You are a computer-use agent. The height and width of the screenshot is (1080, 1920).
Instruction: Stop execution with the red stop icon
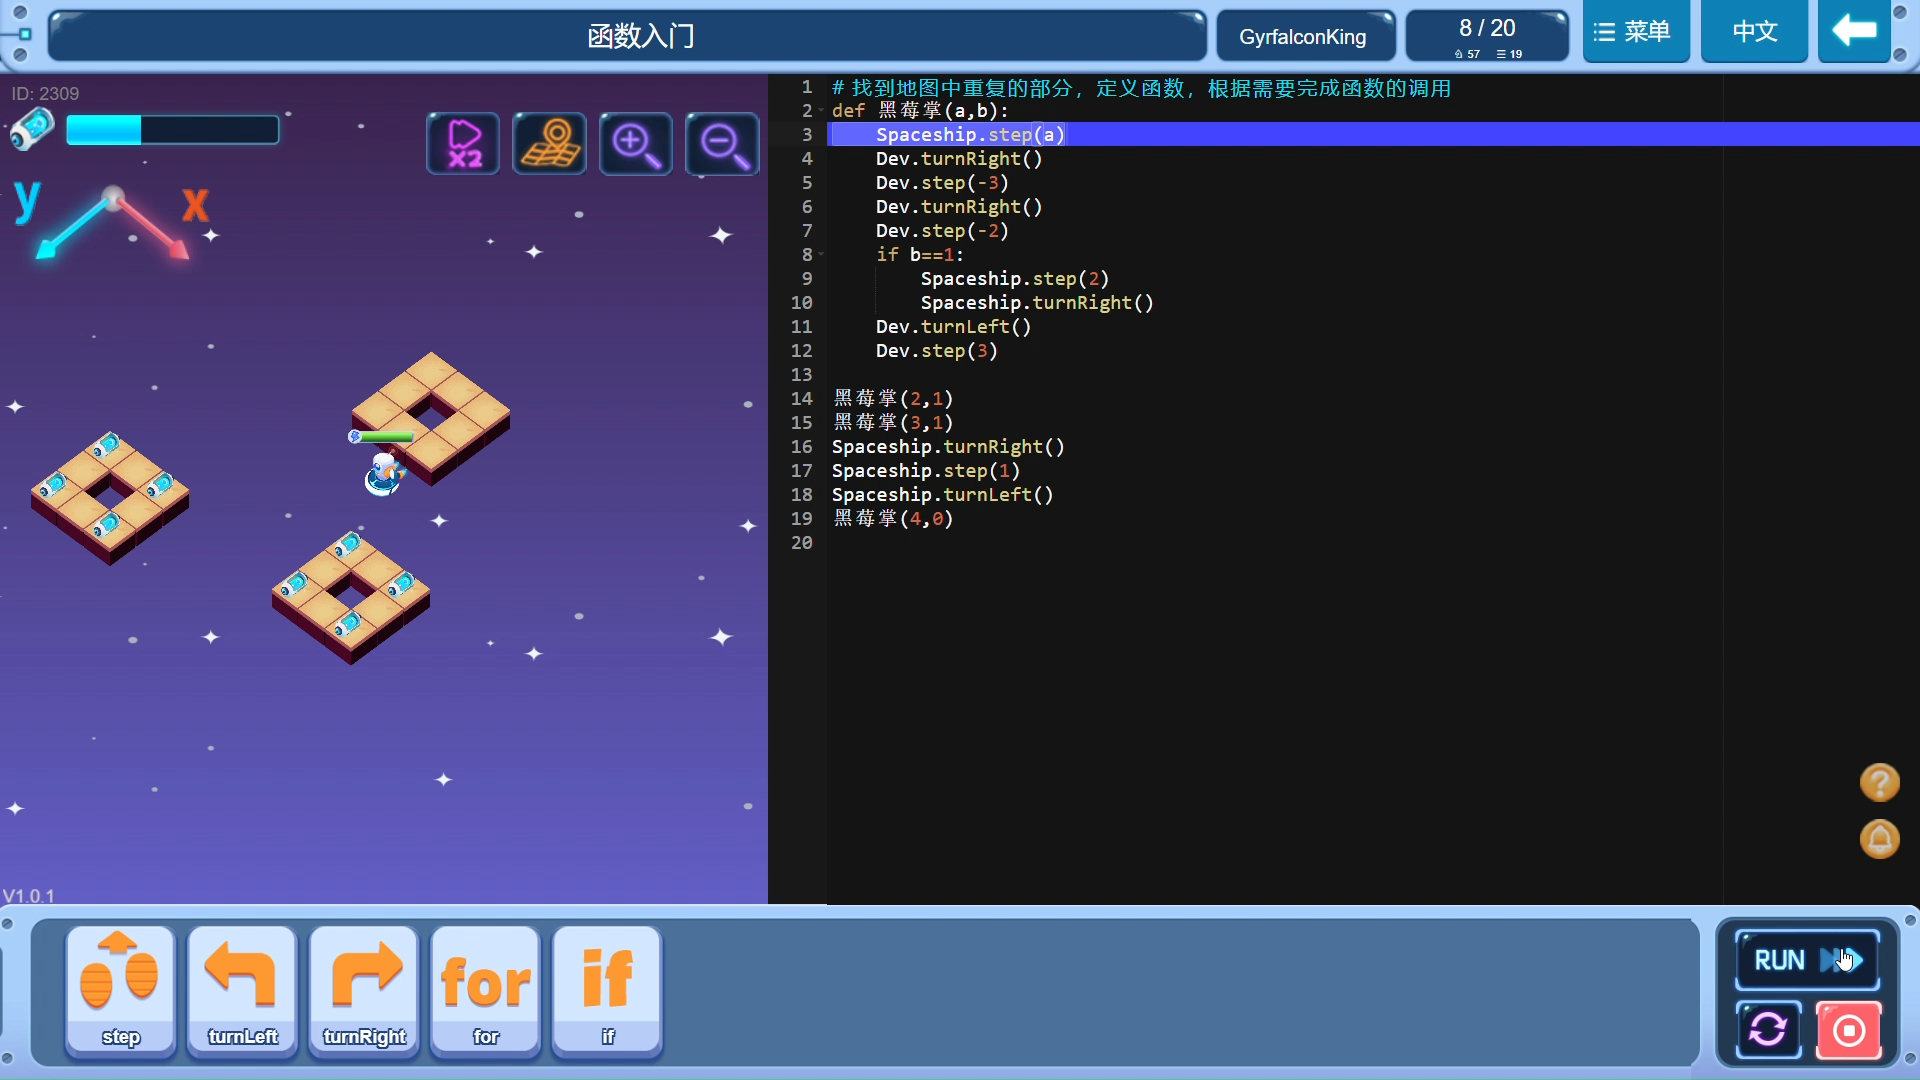click(1849, 1029)
